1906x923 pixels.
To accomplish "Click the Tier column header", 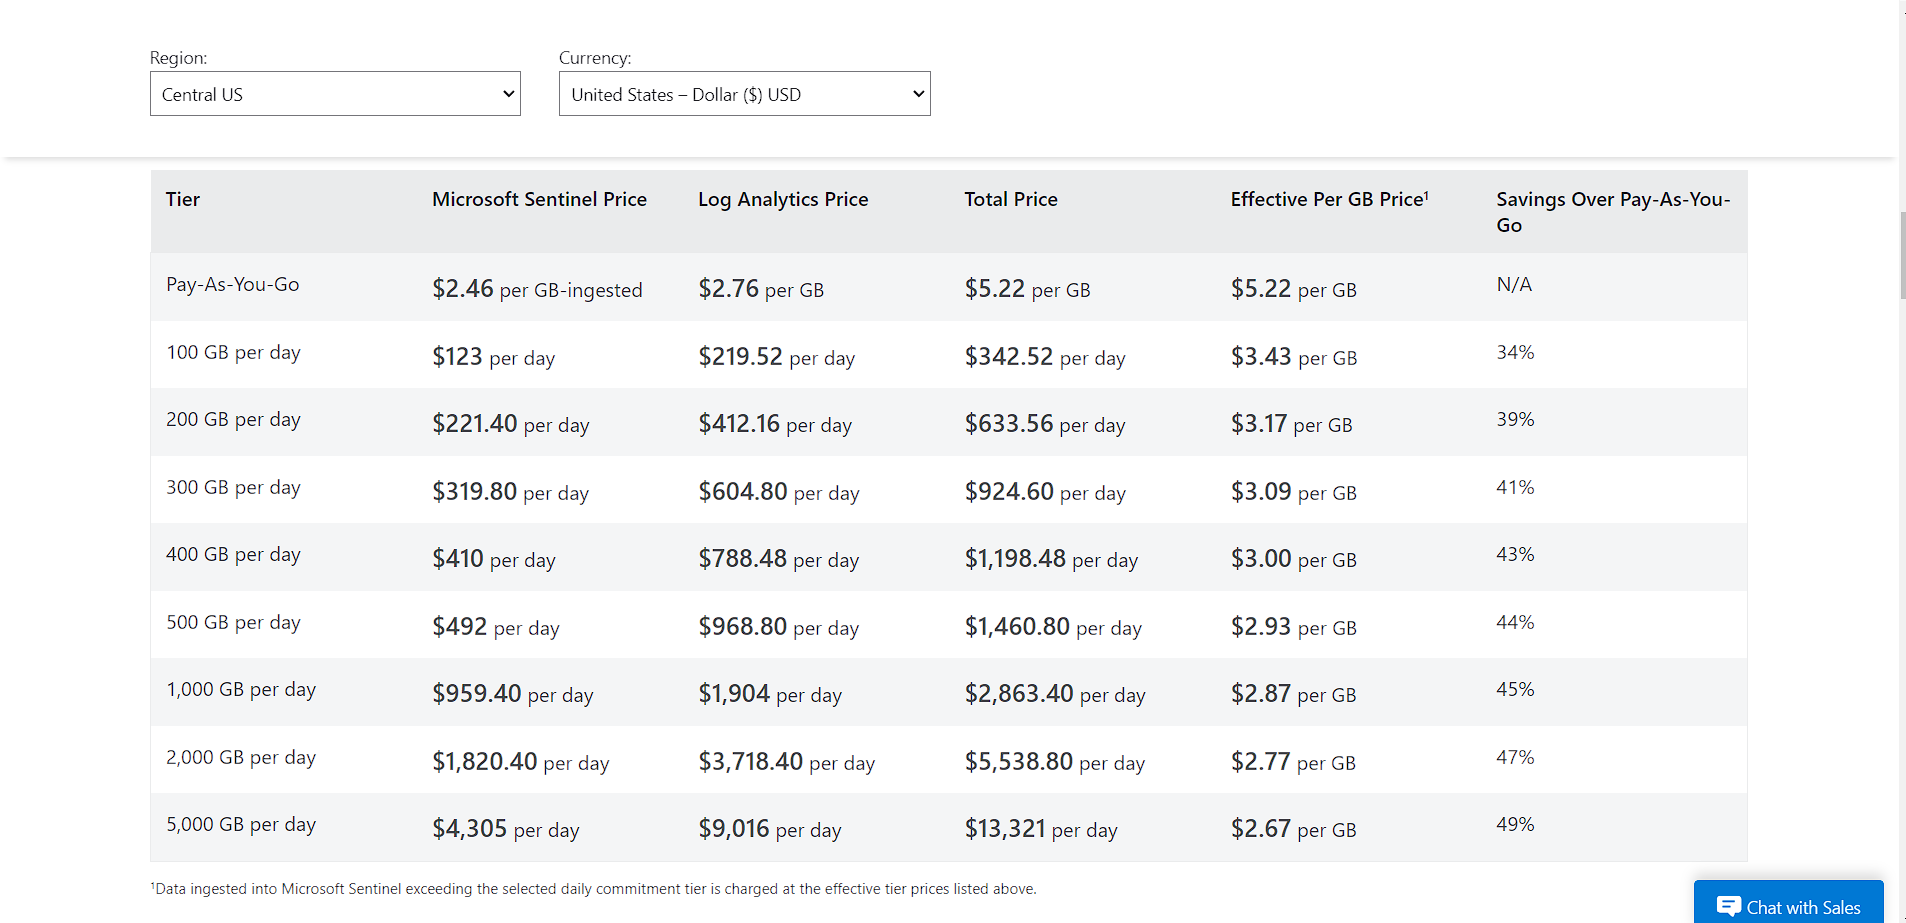I will [x=183, y=200].
